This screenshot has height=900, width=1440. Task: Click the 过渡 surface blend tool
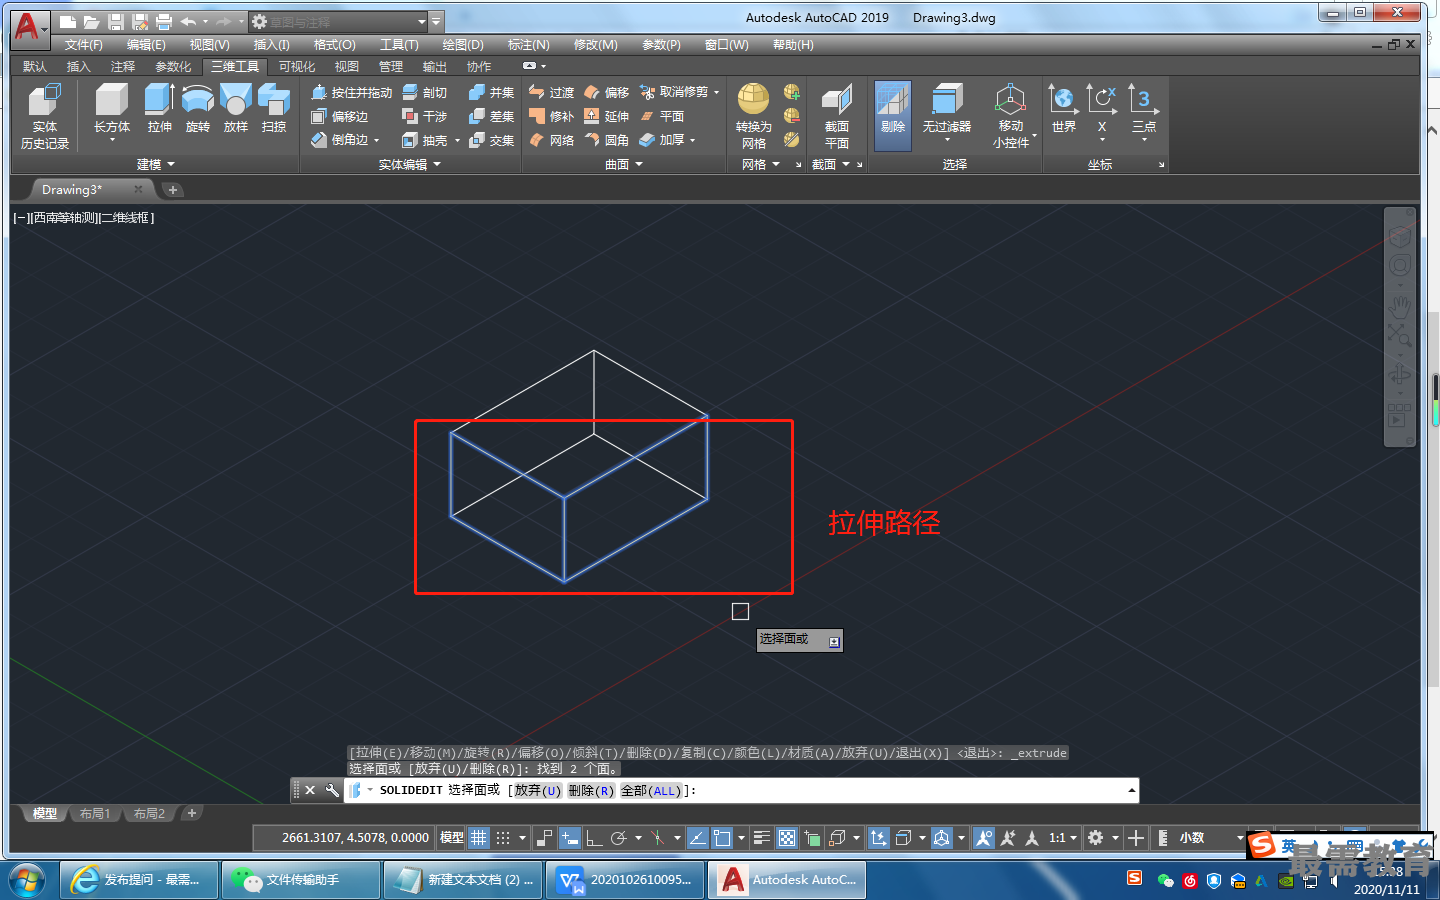coord(551,92)
